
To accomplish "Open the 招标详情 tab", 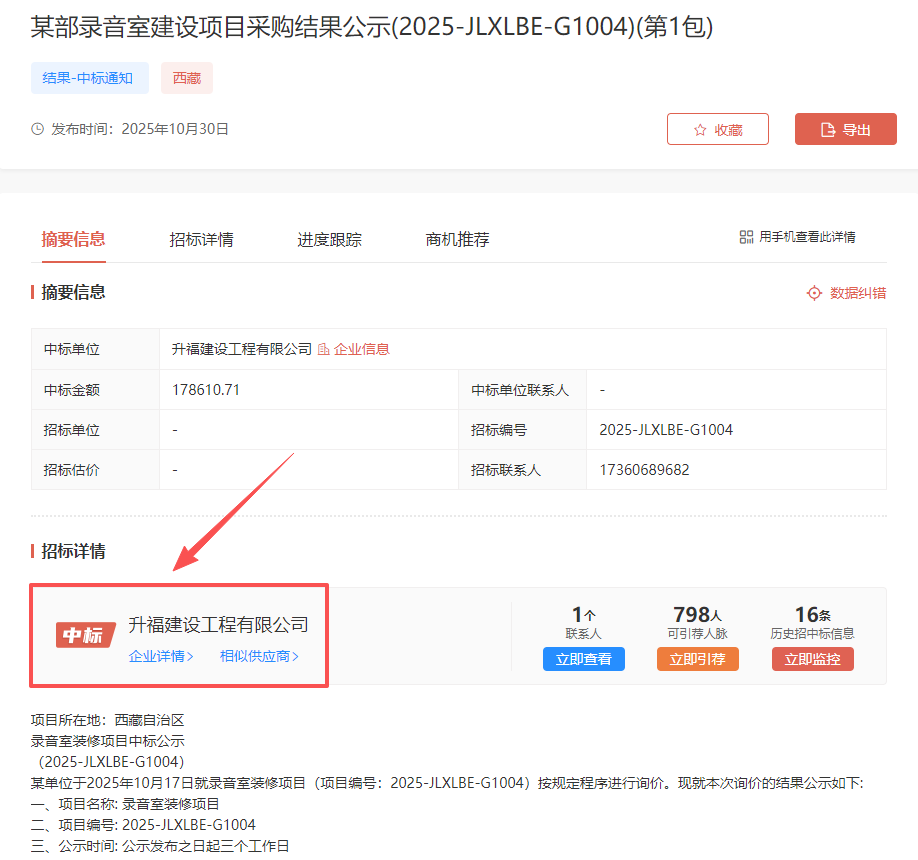I will click(201, 240).
